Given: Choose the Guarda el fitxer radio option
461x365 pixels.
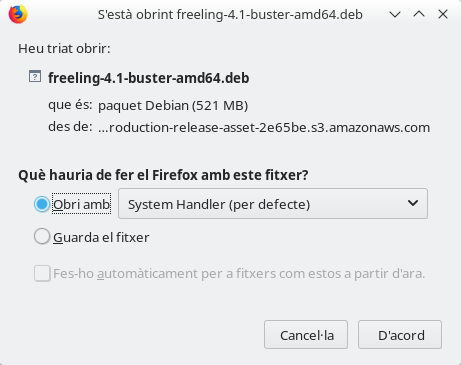Looking at the screenshot, I should (x=42, y=237).
